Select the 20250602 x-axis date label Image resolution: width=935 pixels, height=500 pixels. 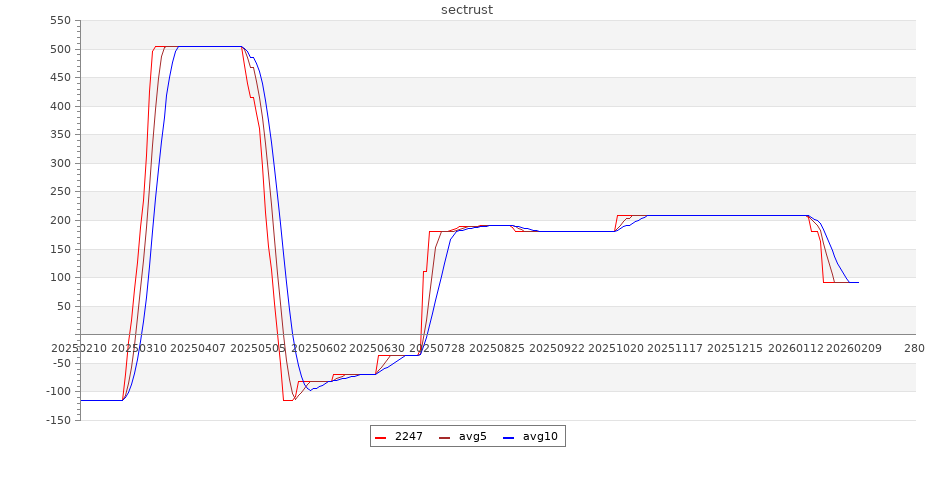tap(318, 348)
